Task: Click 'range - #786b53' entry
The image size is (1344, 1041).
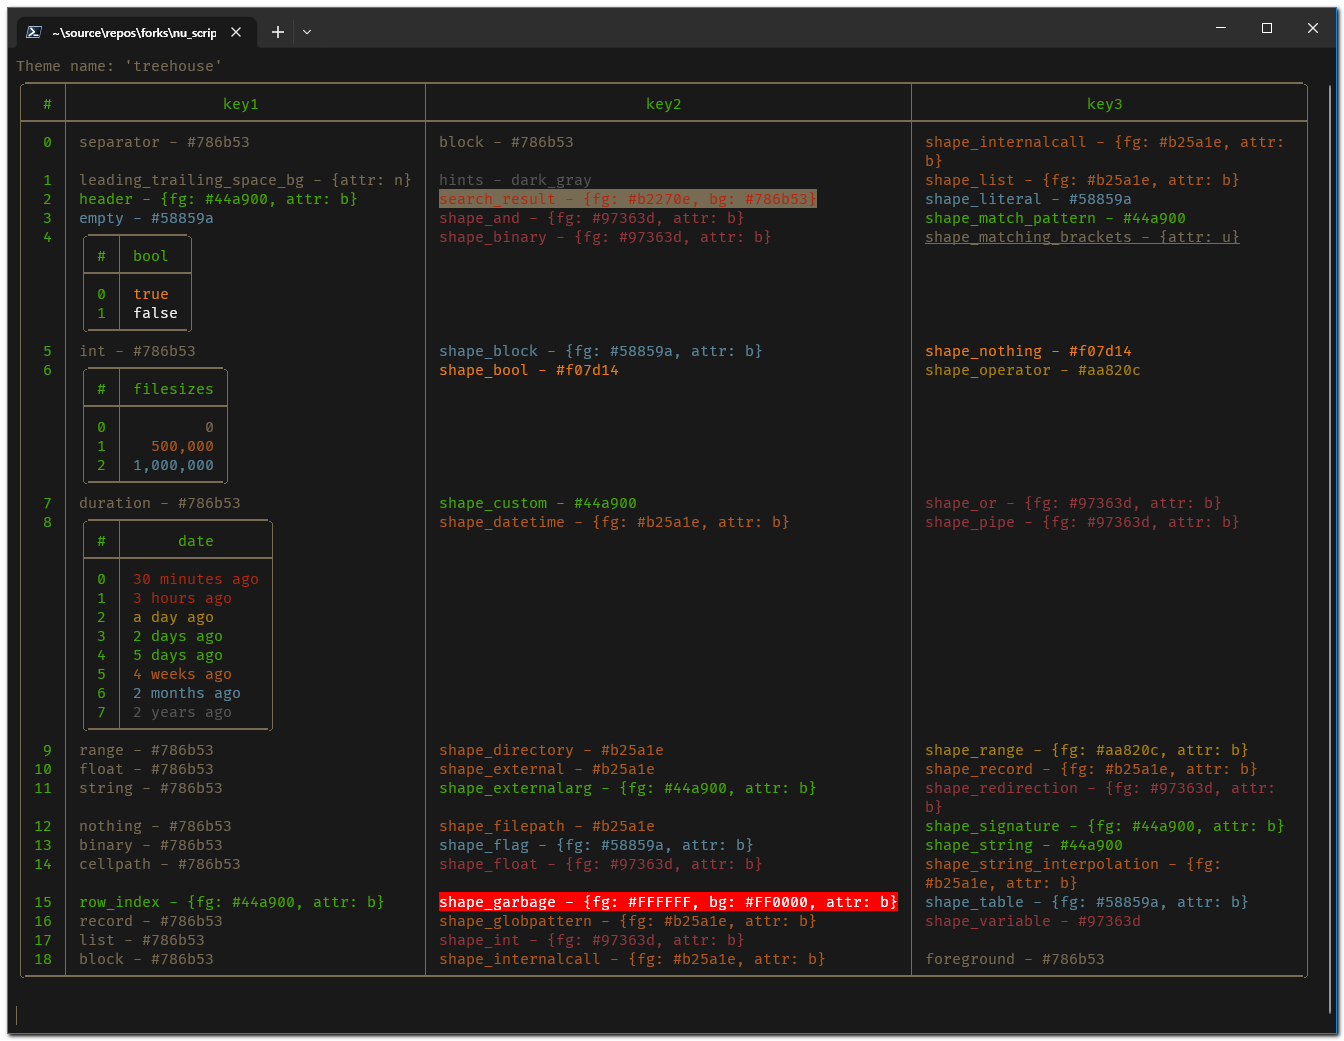Action: click(146, 750)
